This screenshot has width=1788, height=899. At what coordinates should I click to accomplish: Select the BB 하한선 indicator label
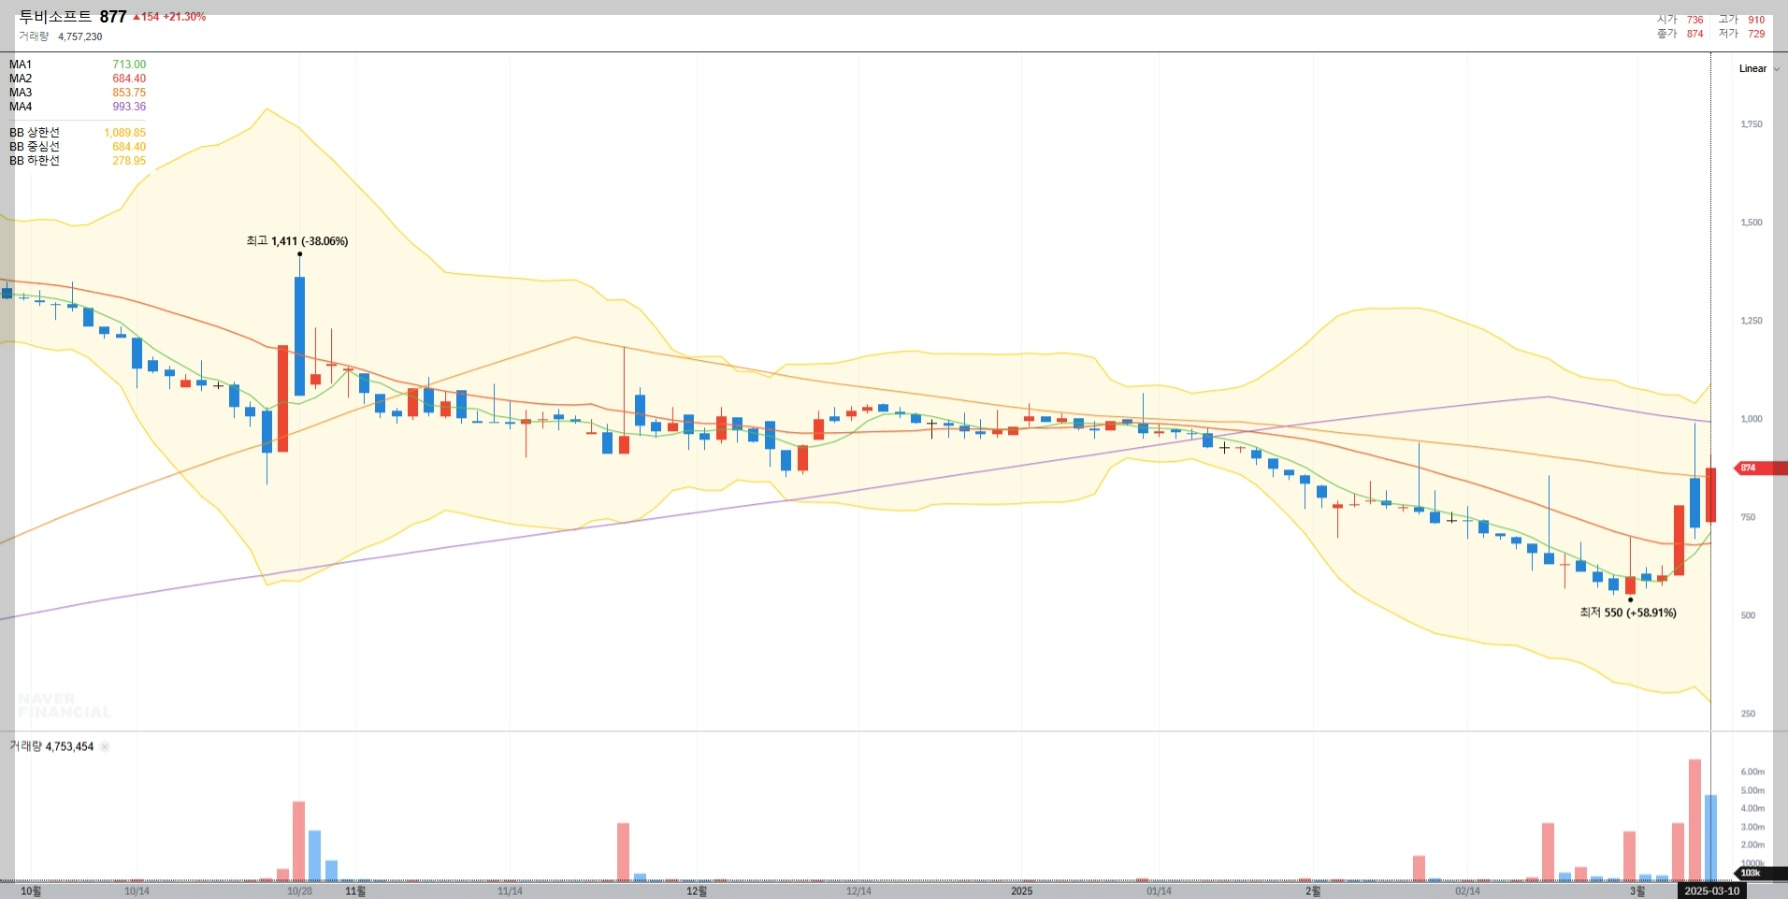tap(35, 161)
